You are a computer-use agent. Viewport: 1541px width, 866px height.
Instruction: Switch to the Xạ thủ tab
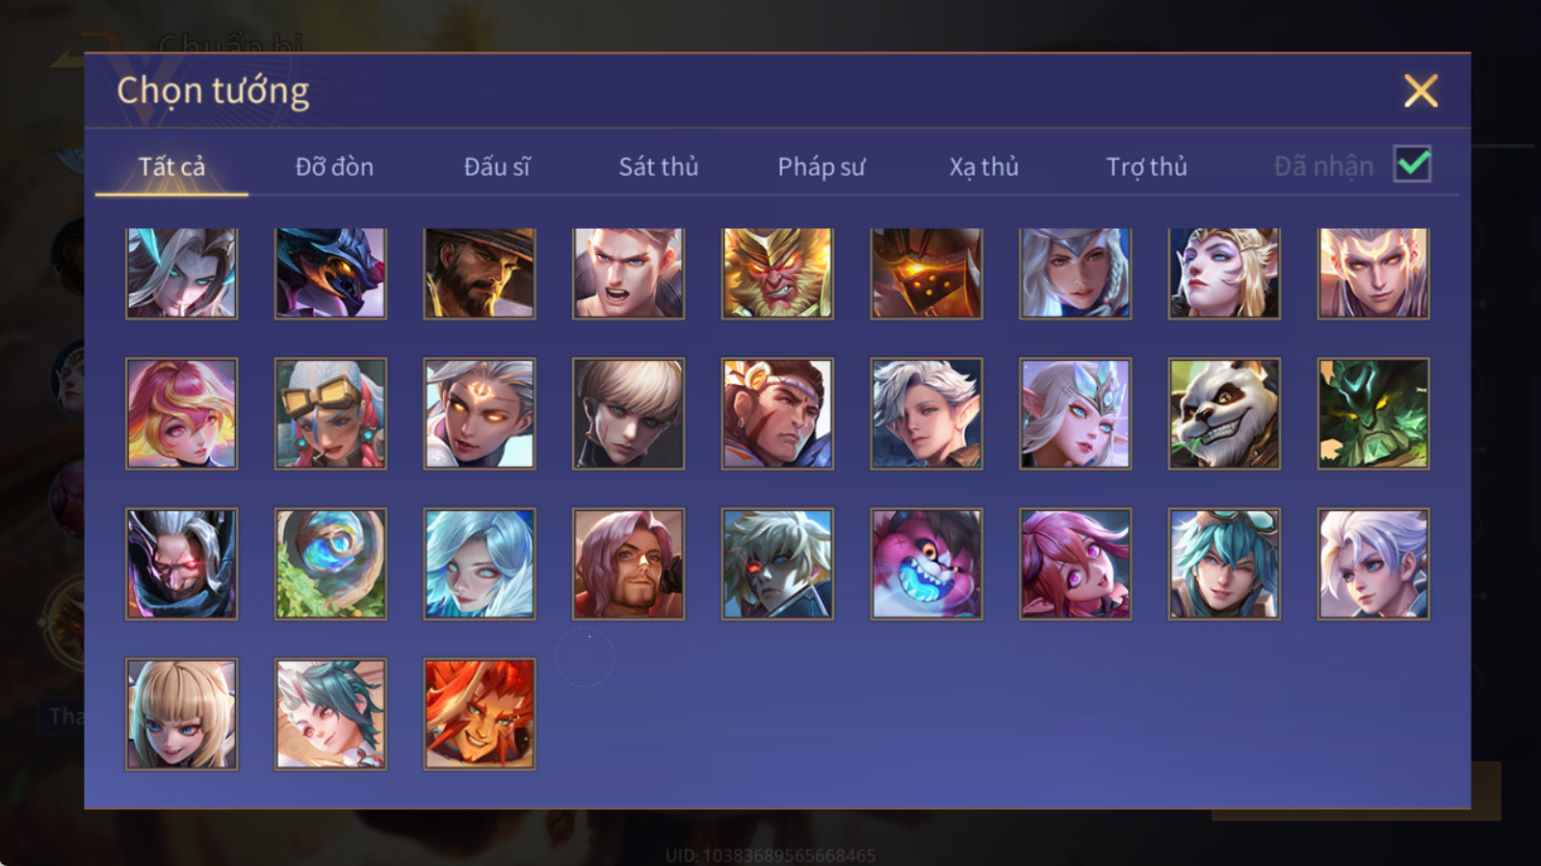[x=984, y=167]
